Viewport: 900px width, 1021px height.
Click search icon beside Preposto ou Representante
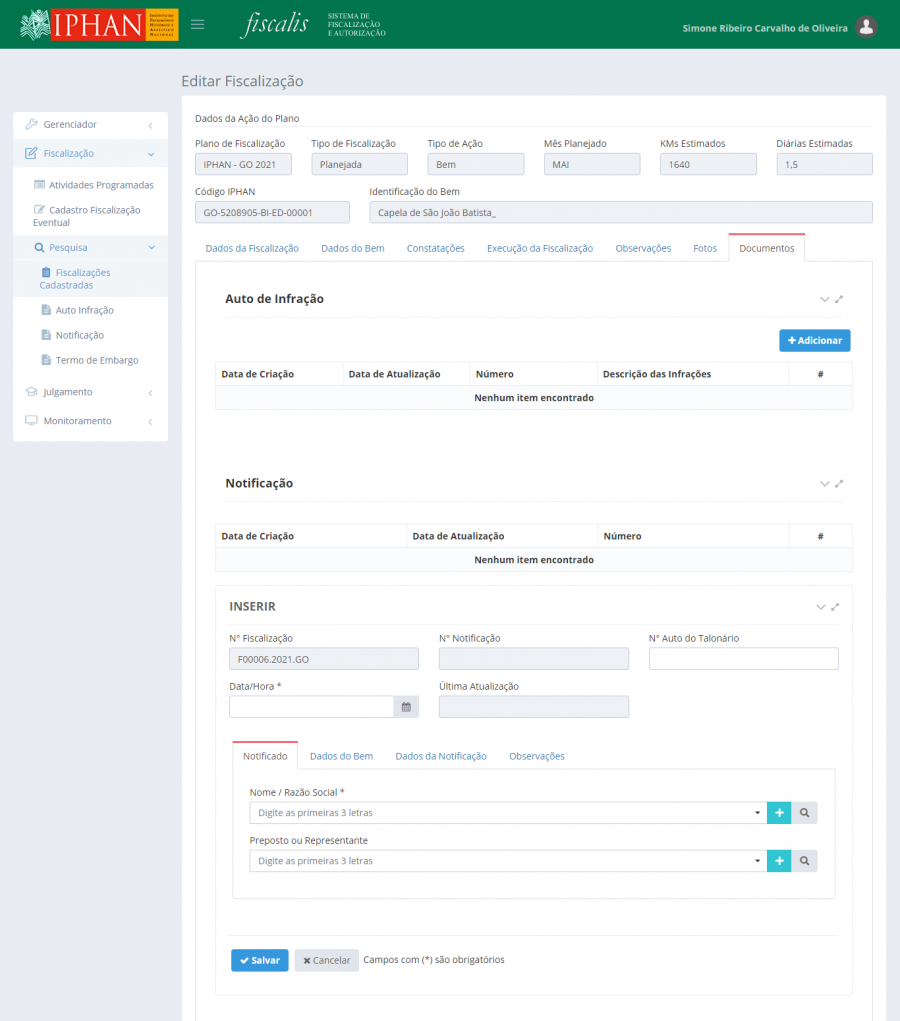[804, 861]
